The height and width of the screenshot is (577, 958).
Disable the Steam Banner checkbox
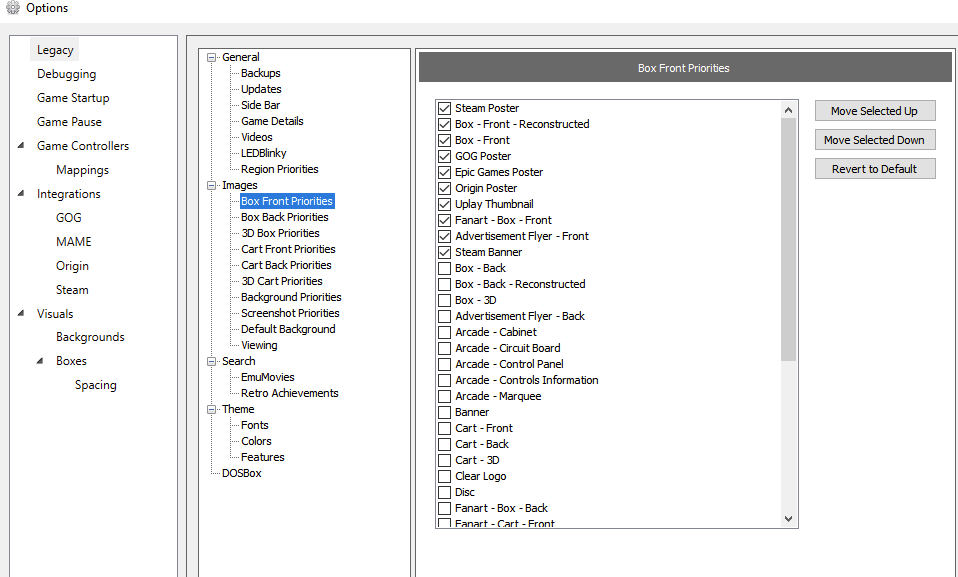pos(445,252)
